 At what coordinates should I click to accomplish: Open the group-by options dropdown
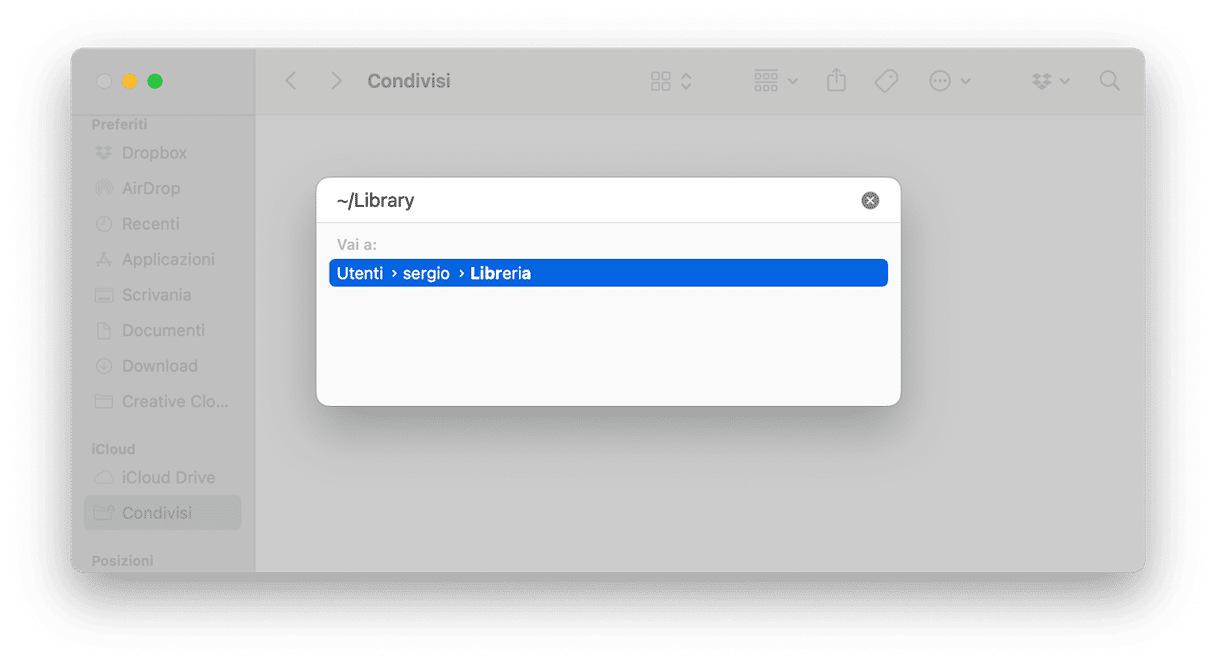[x=775, y=81]
